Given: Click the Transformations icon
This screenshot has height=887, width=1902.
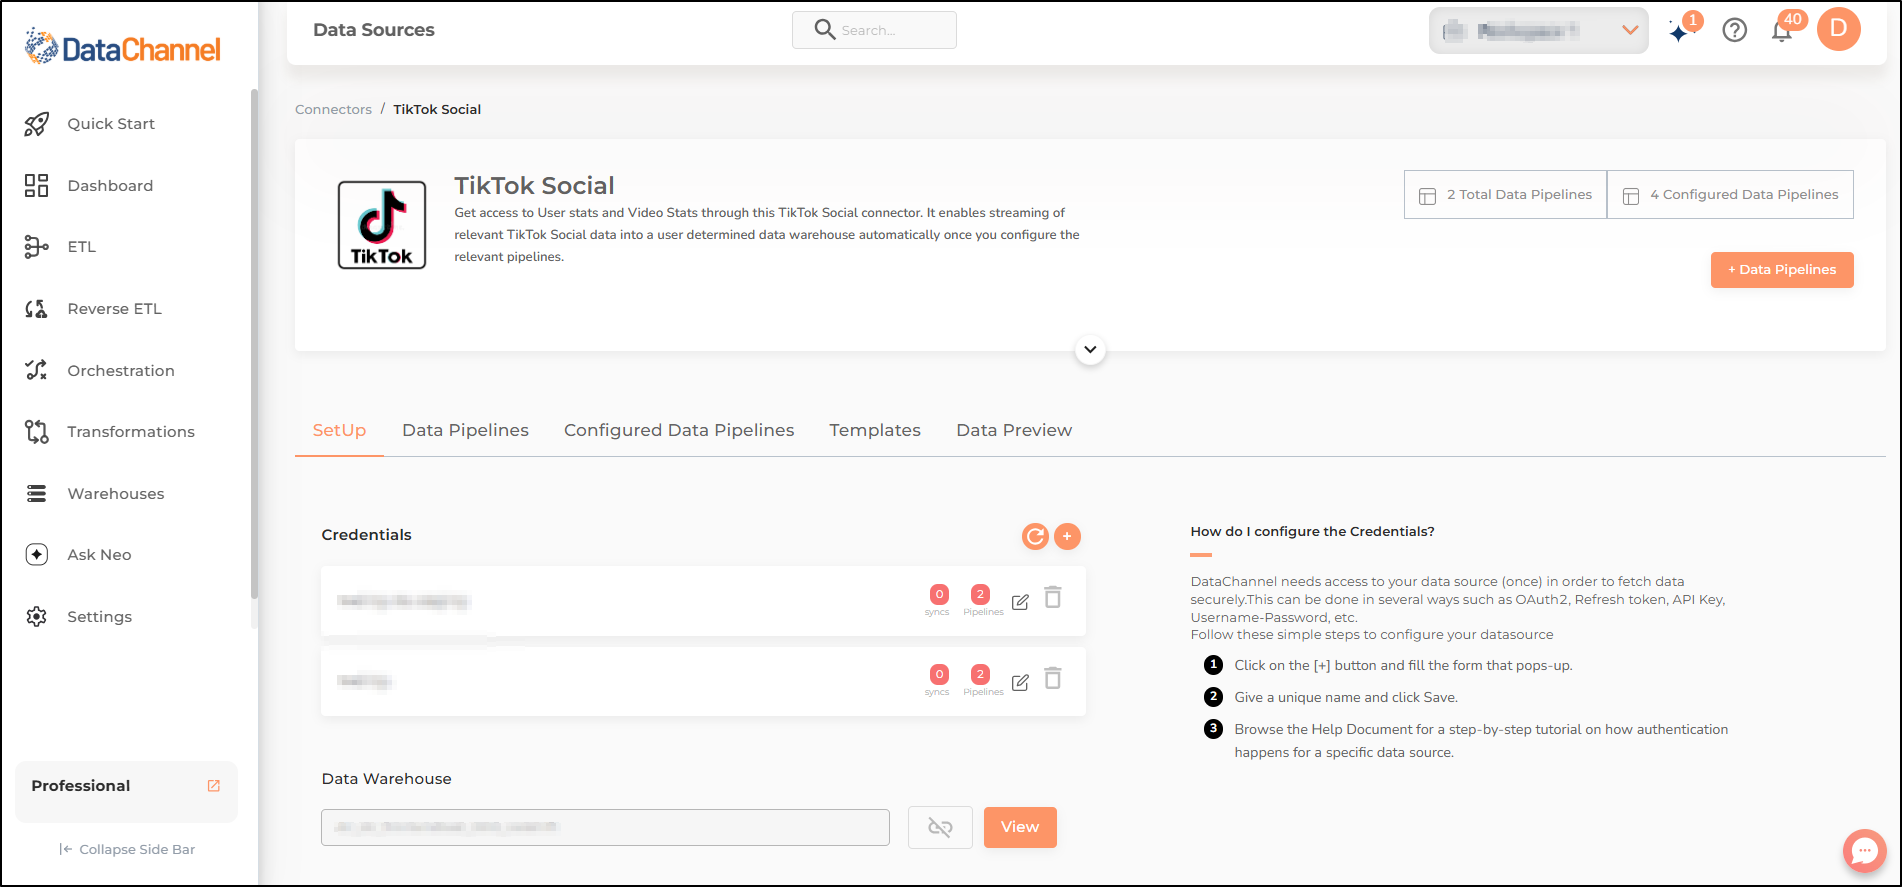Looking at the screenshot, I should pos(37,432).
